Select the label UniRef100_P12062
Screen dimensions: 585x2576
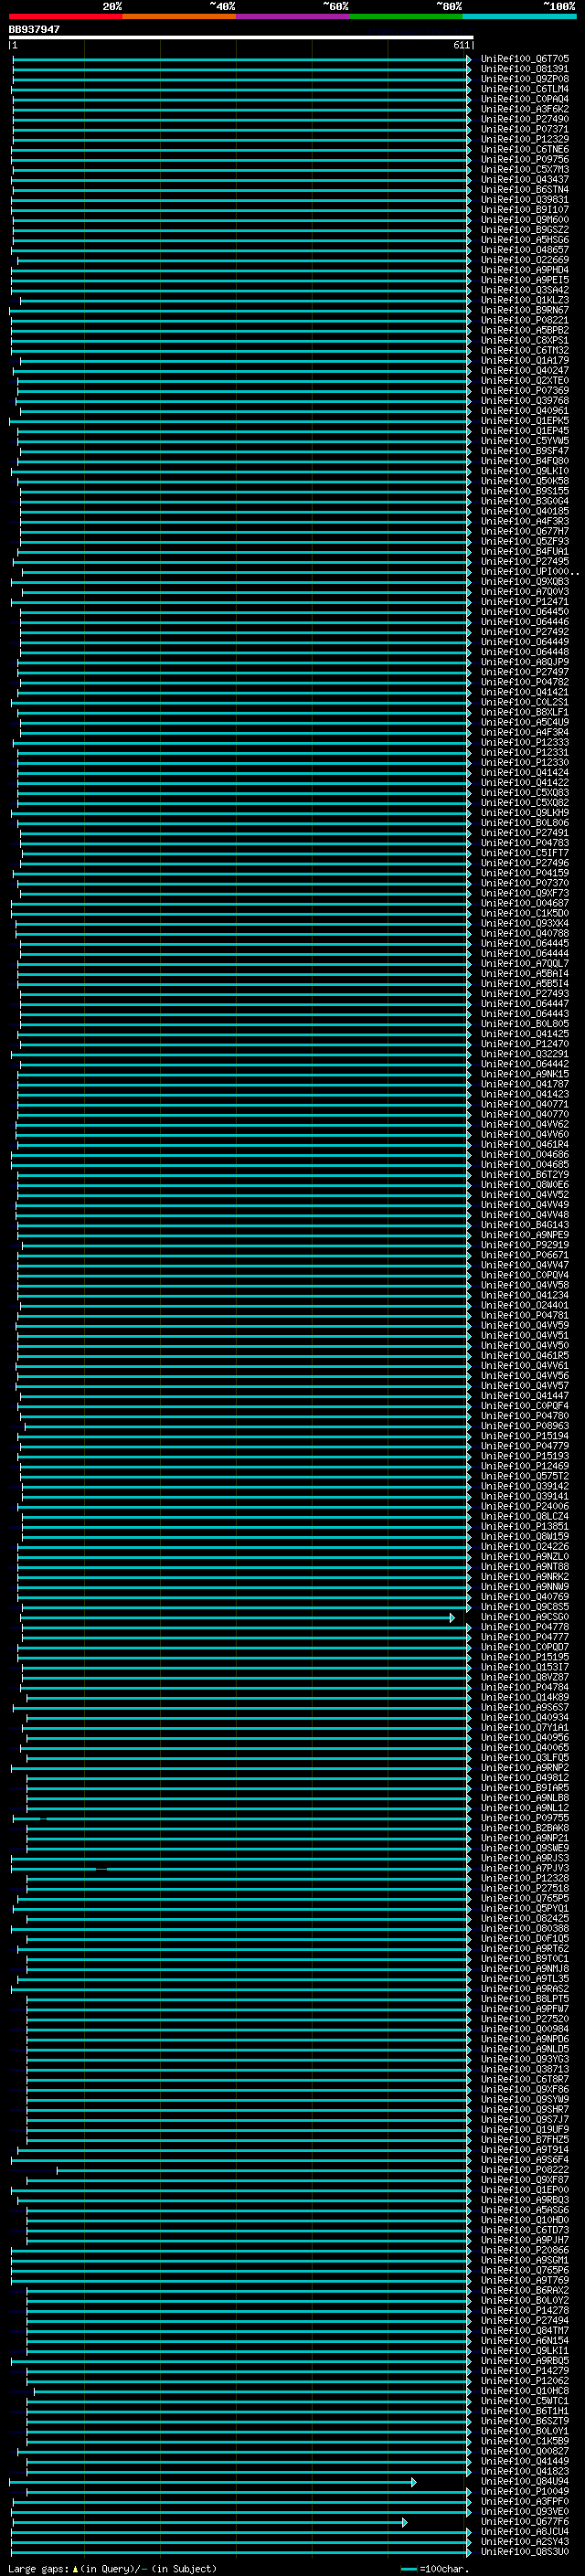(524, 2381)
